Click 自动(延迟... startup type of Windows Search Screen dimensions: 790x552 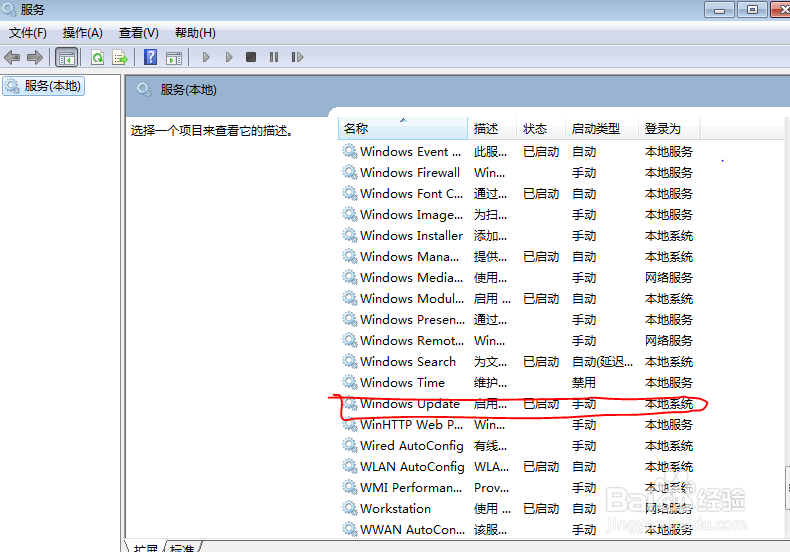(603, 362)
